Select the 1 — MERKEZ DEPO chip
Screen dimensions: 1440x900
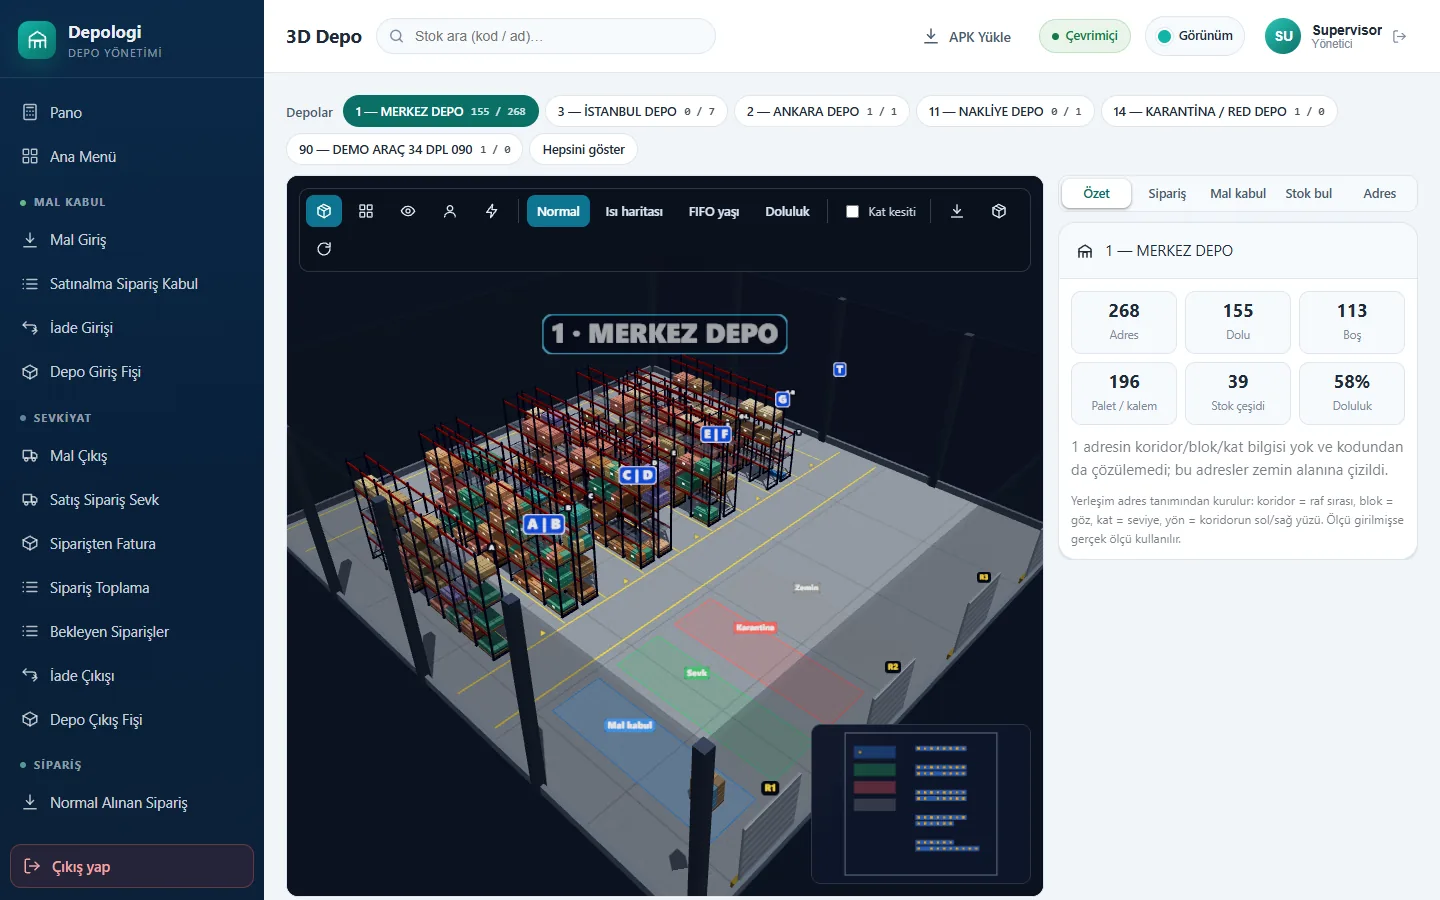[441, 111]
